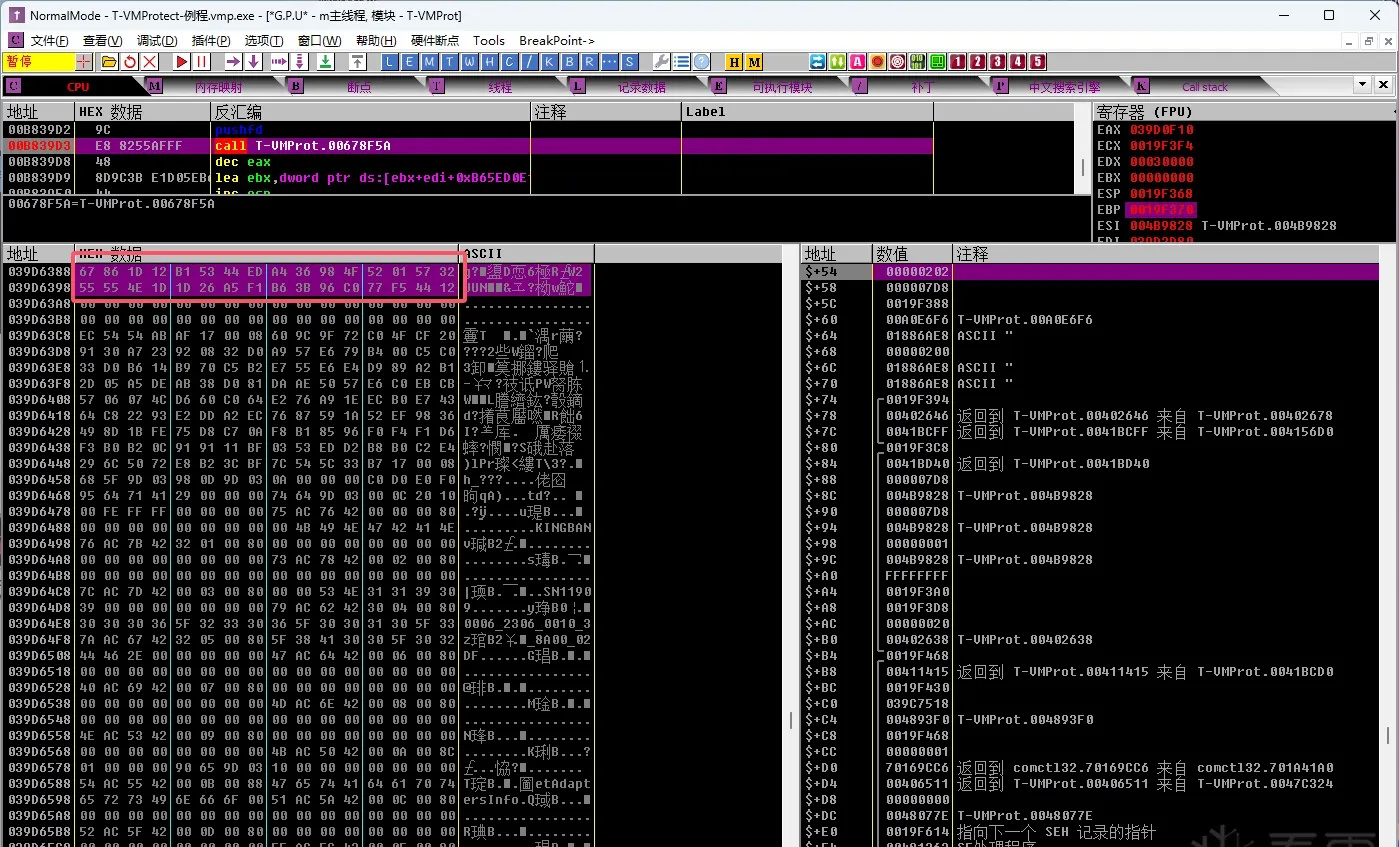This screenshot has width=1399, height=847.
Task: Click the blue W windows button
Action: point(469,61)
